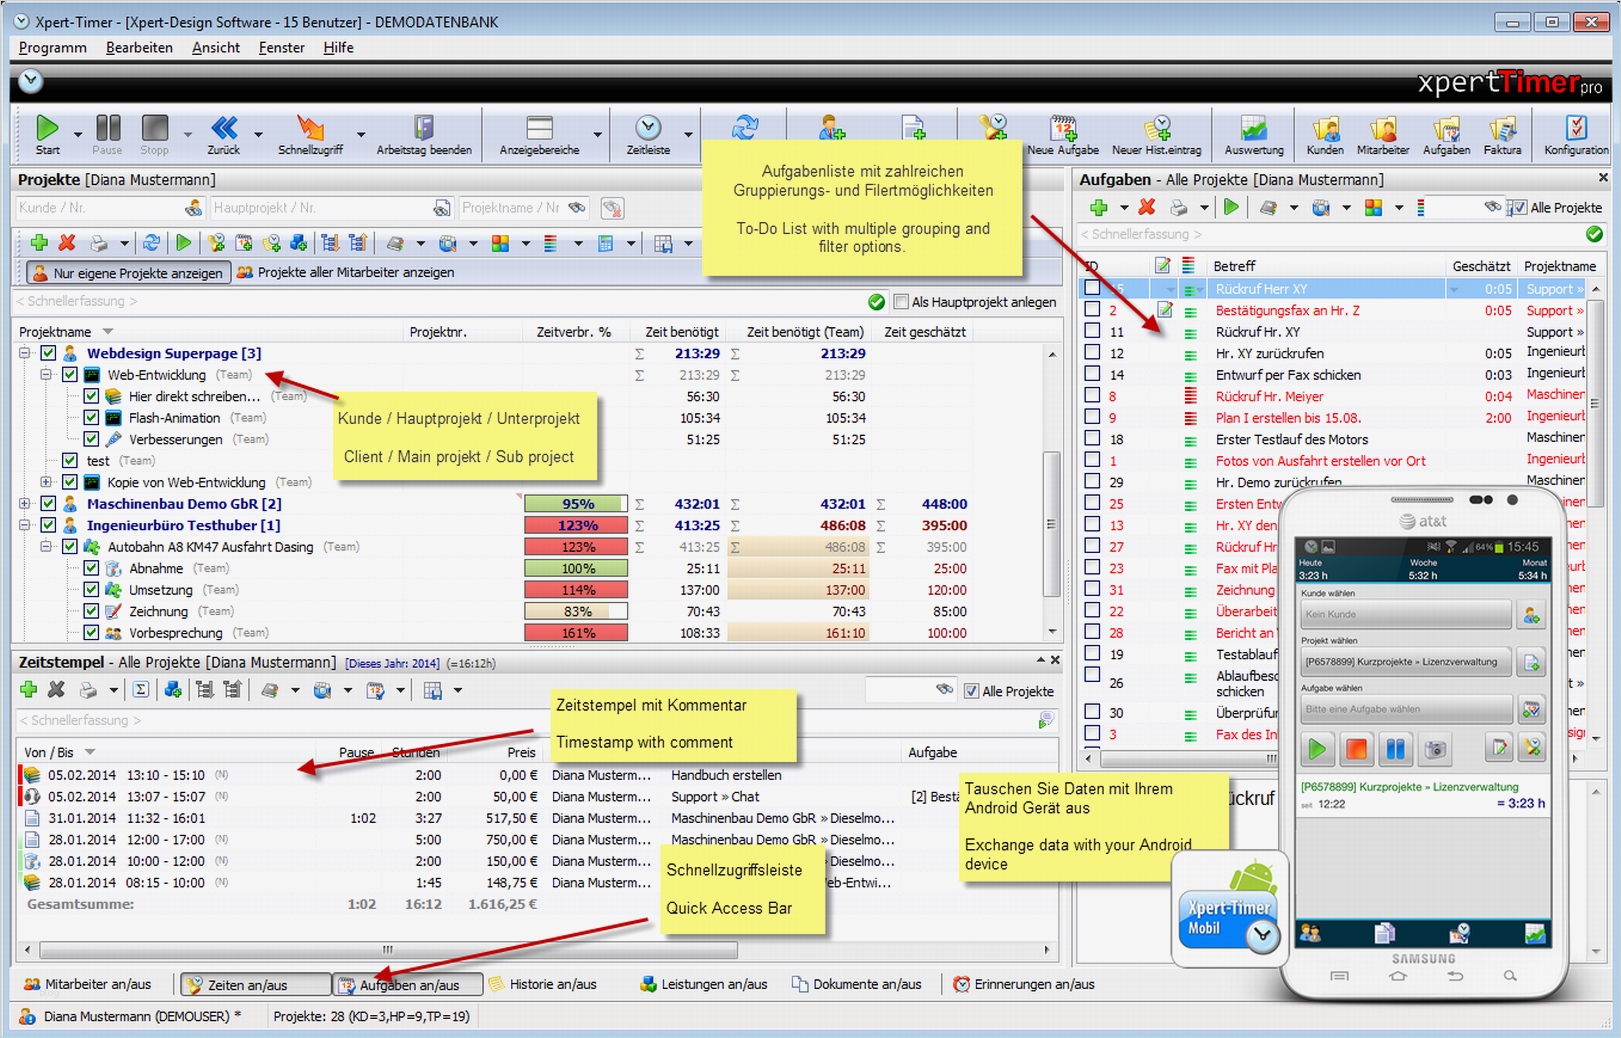Open Schnellzugriff via its lightning icon
Screen dimensions: 1621x1038
(x=310, y=128)
